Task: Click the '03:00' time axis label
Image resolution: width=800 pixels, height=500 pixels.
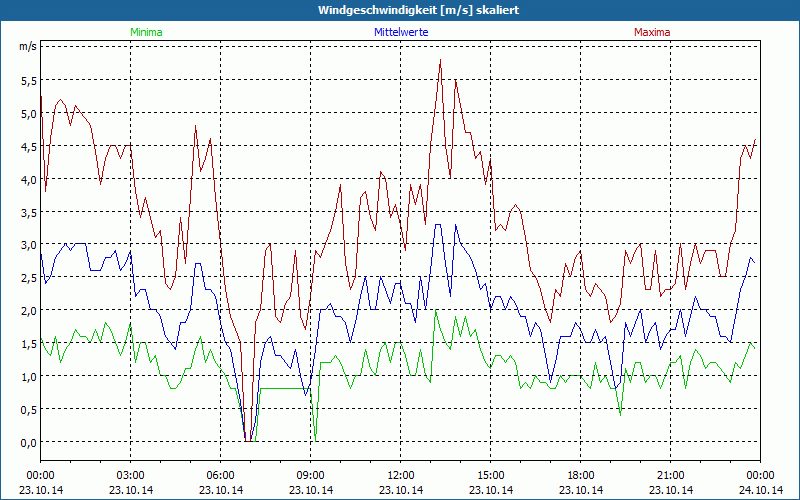Action: point(131,476)
